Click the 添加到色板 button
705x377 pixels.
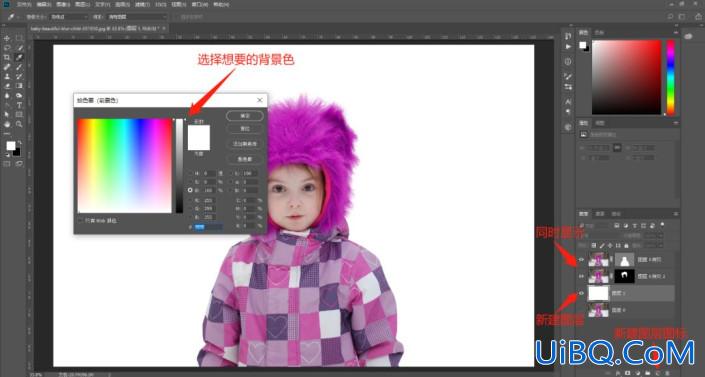tap(245, 144)
